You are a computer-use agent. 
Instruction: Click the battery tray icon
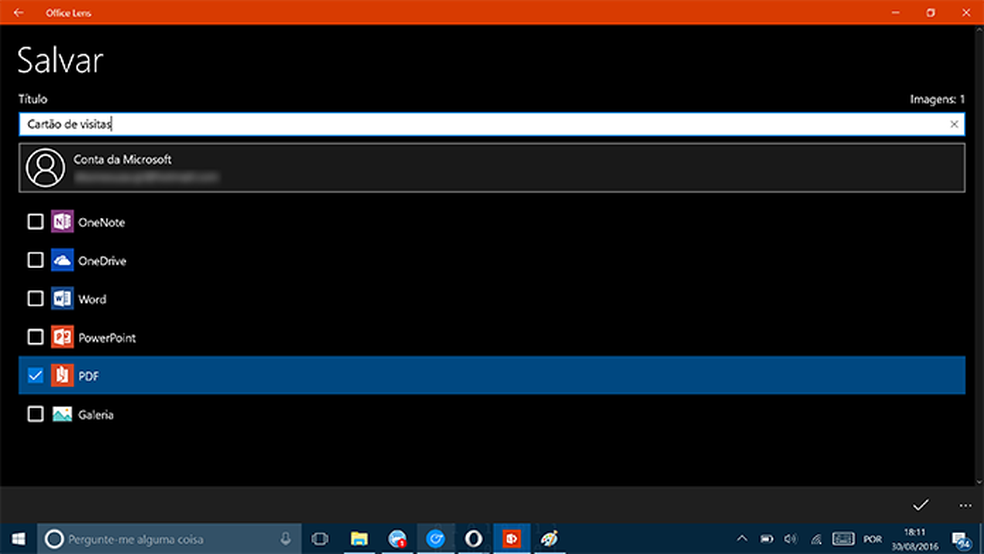click(767, 539)
